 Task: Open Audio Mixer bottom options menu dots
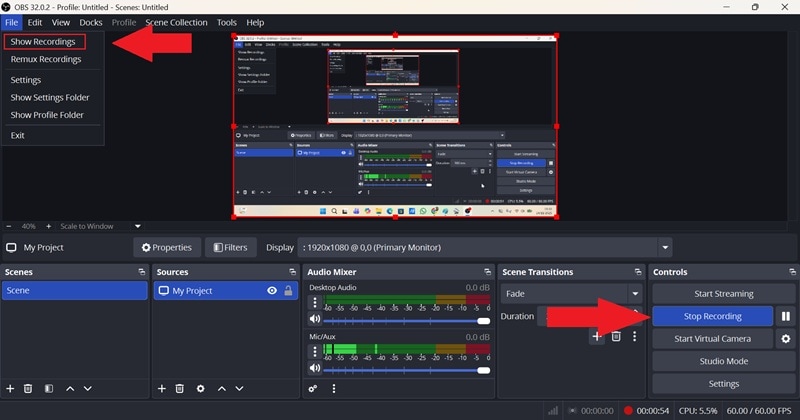click(334, 388)
